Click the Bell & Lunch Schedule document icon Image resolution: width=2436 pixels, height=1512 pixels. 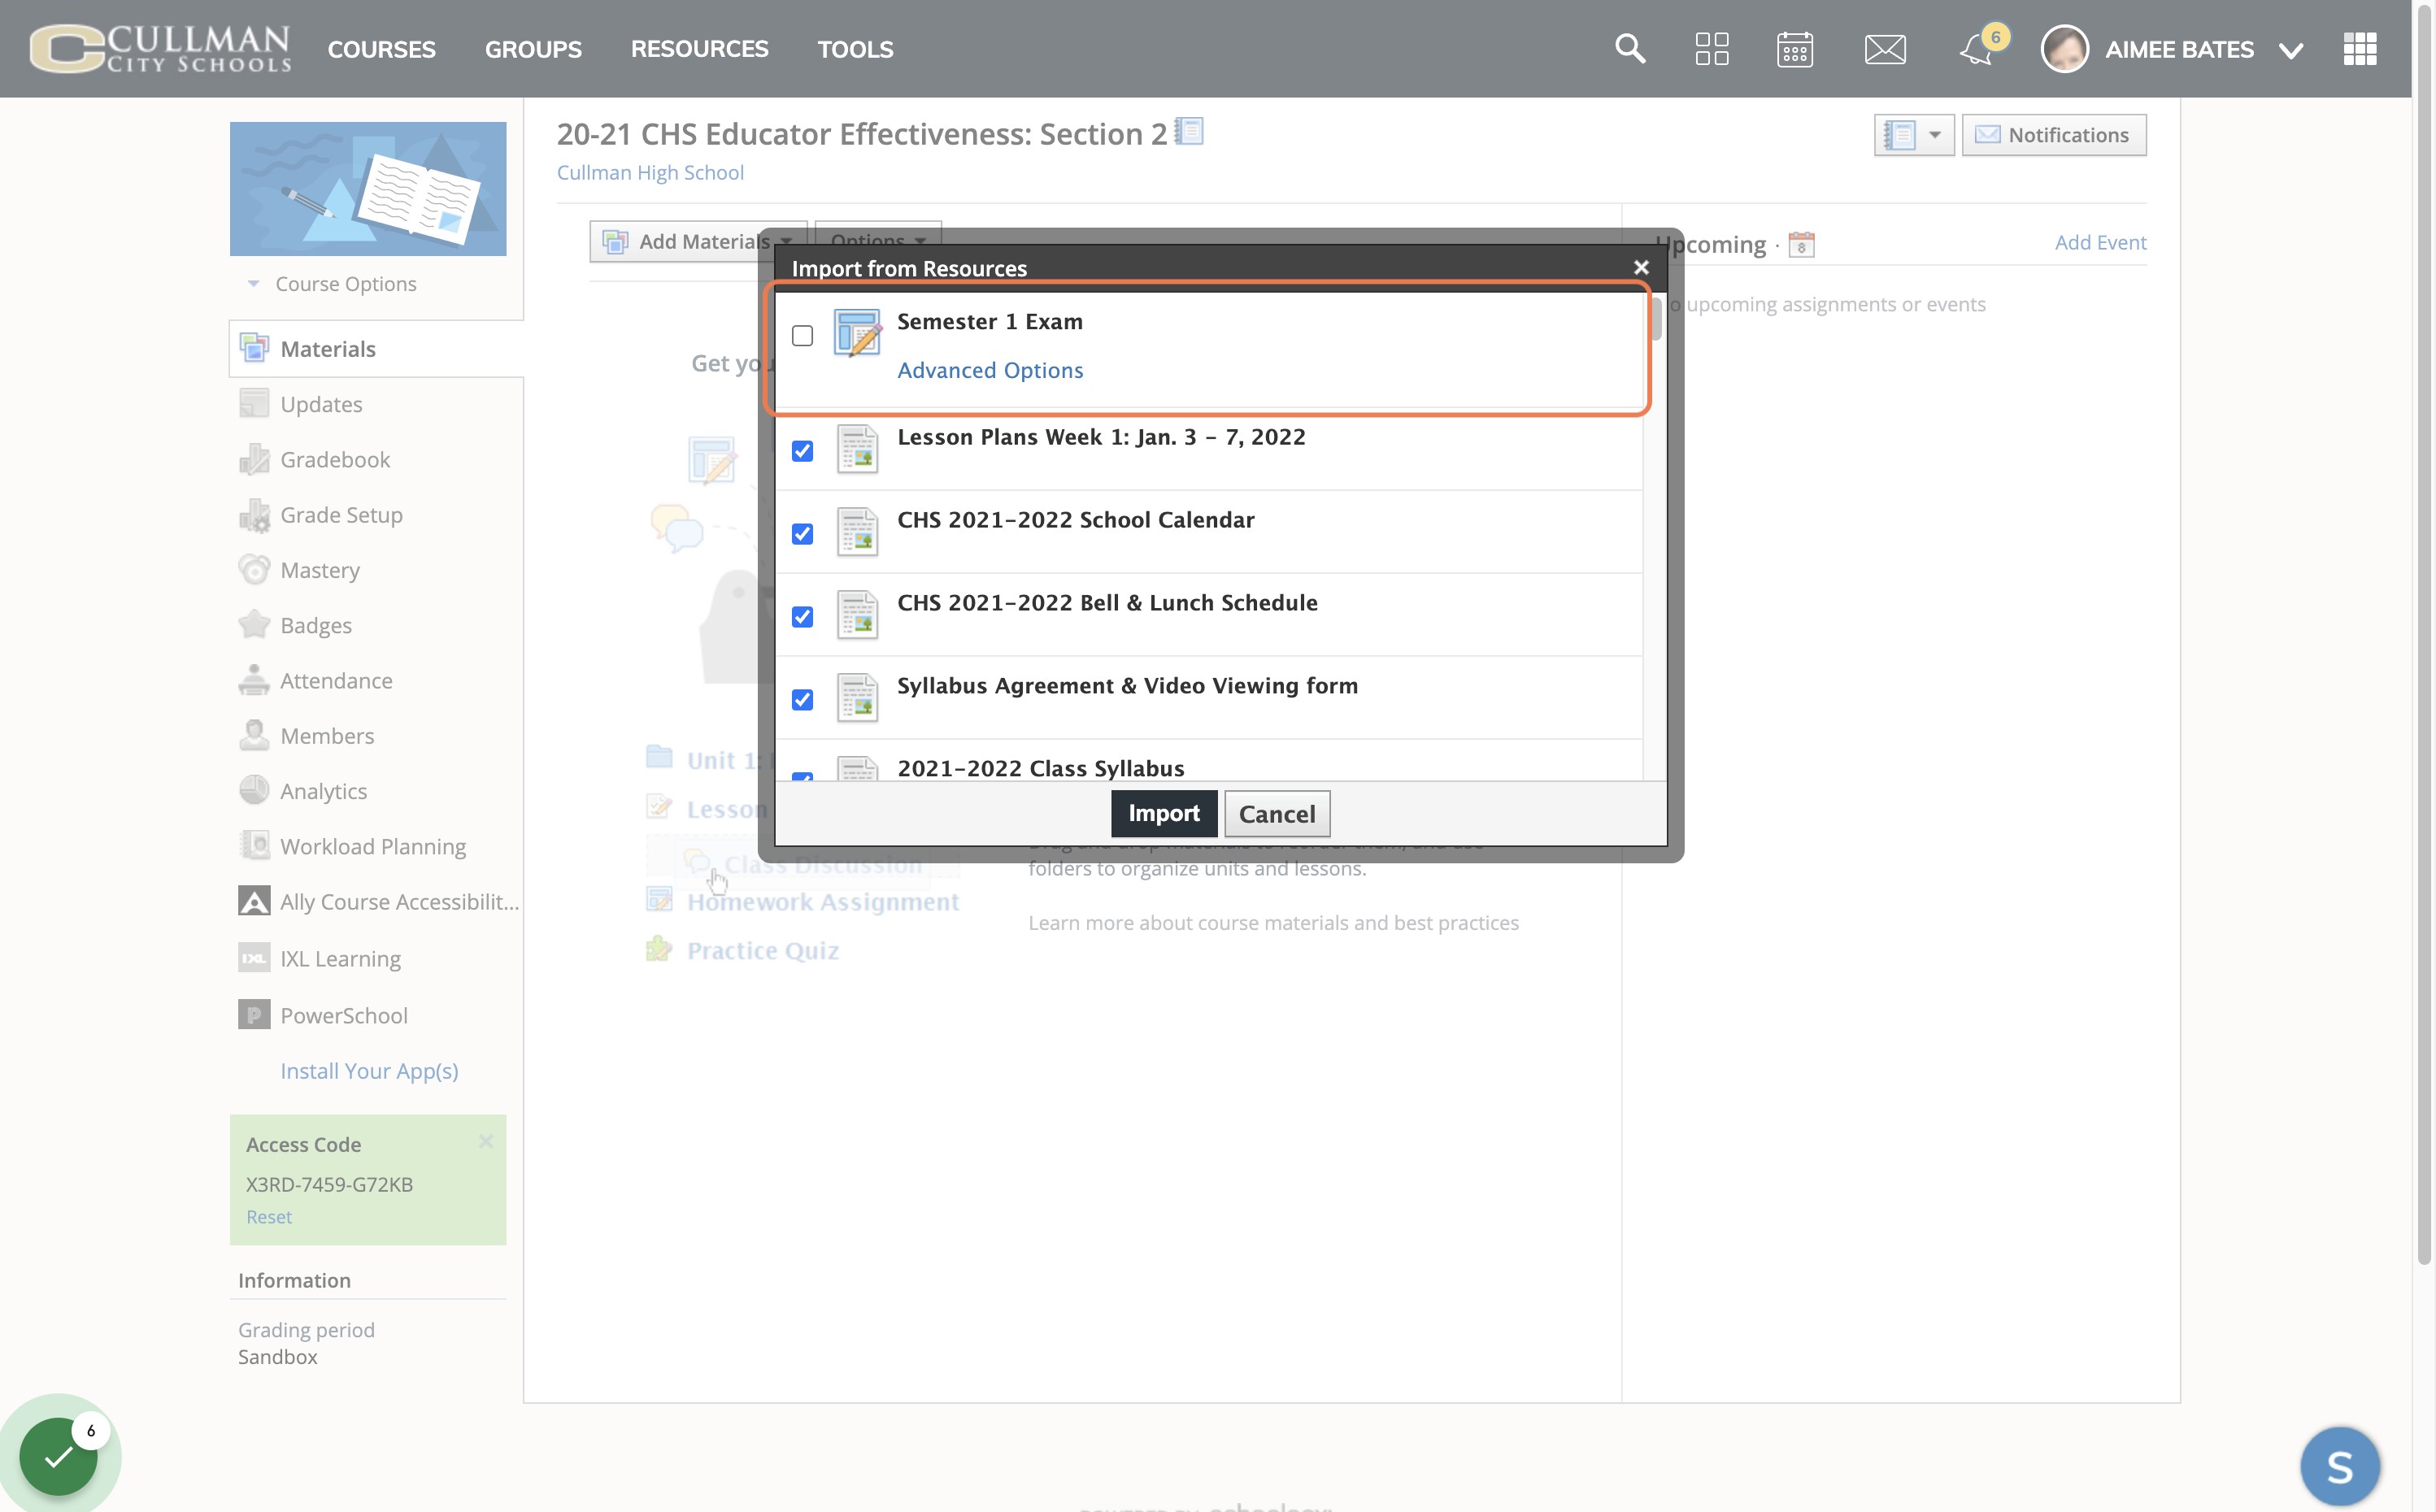click(x=857, y=615)
